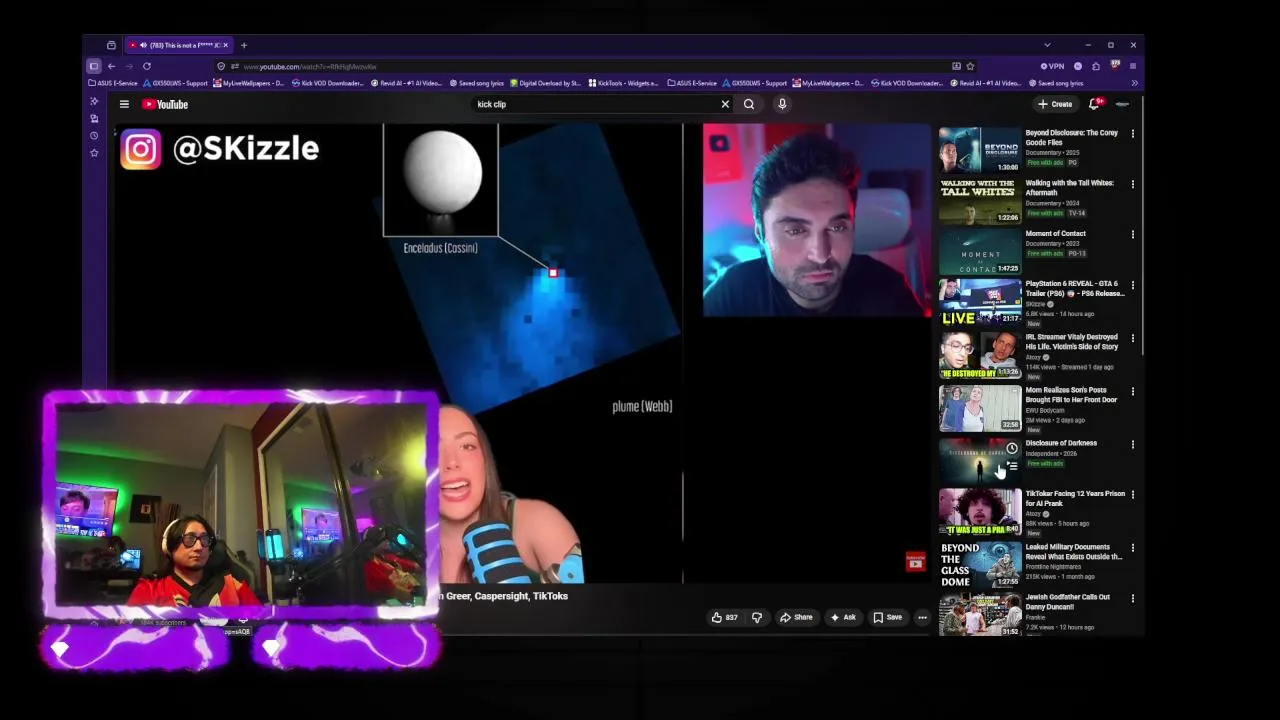
Task: Open options menu for IRL Streamer Vitaly video
Action: pyautogui.click(x=1133, y=338)
